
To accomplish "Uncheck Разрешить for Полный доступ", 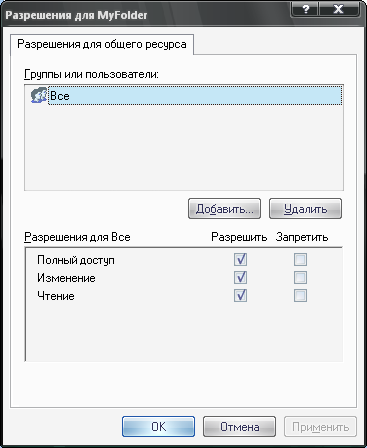I will (240, 259).
